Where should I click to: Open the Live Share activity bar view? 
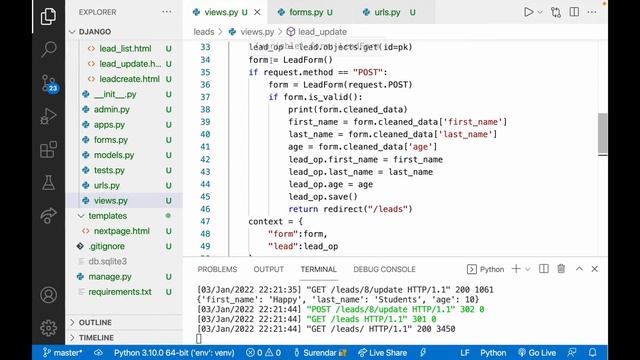pyautogui.click(x=48, y=216)
